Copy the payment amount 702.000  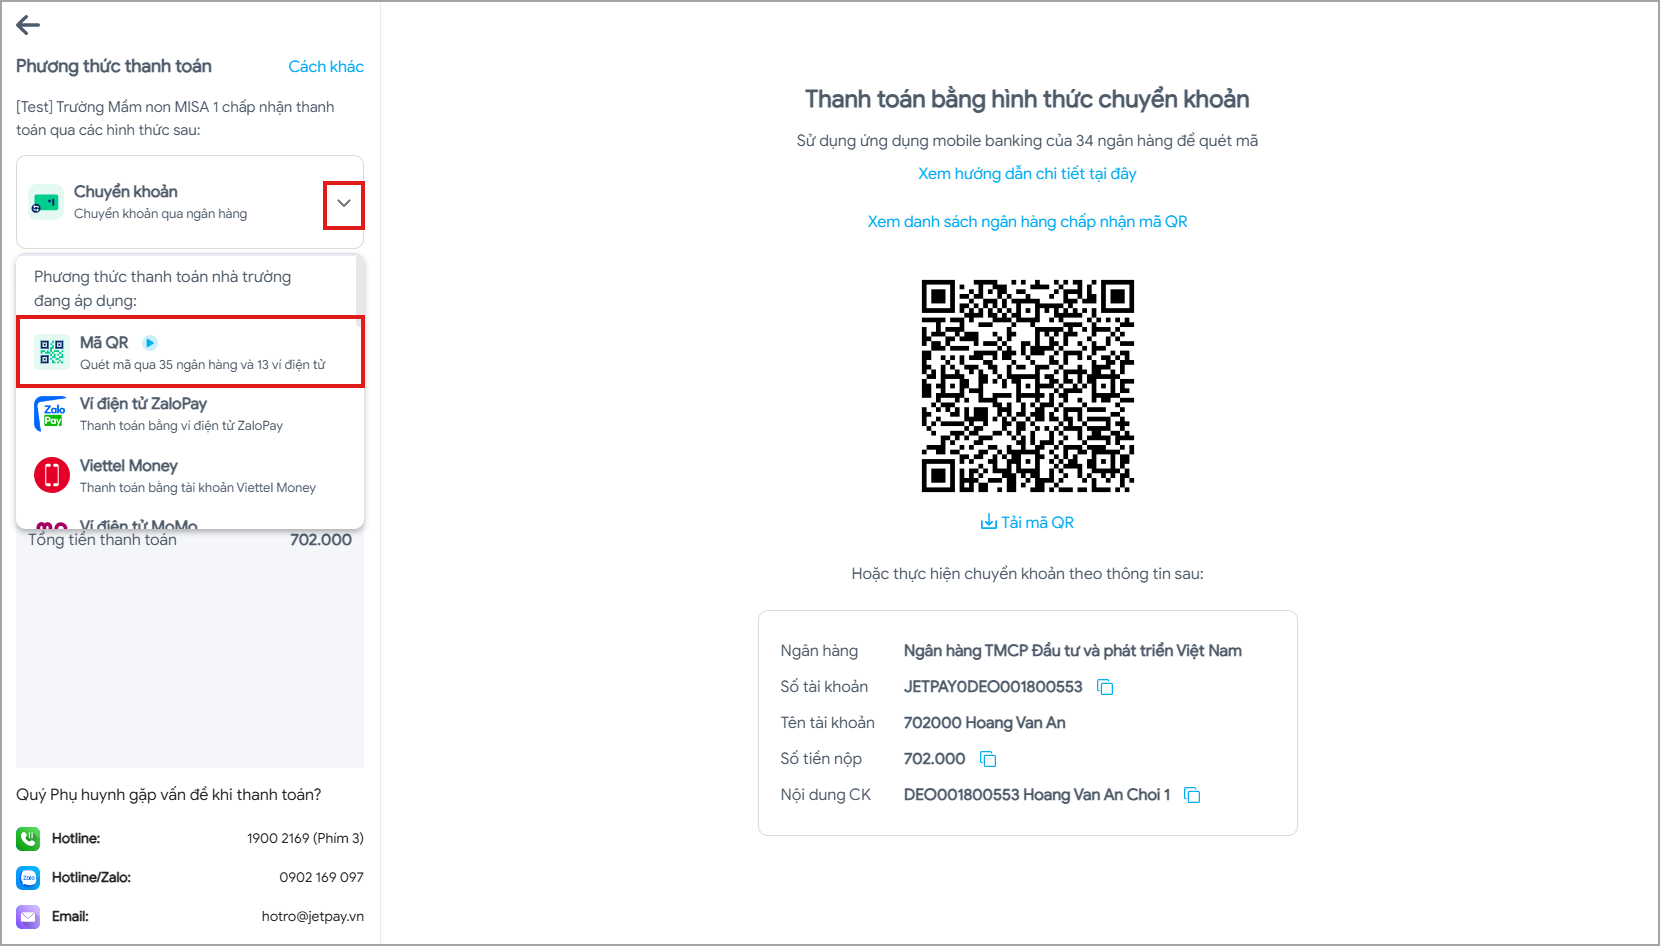988,759
